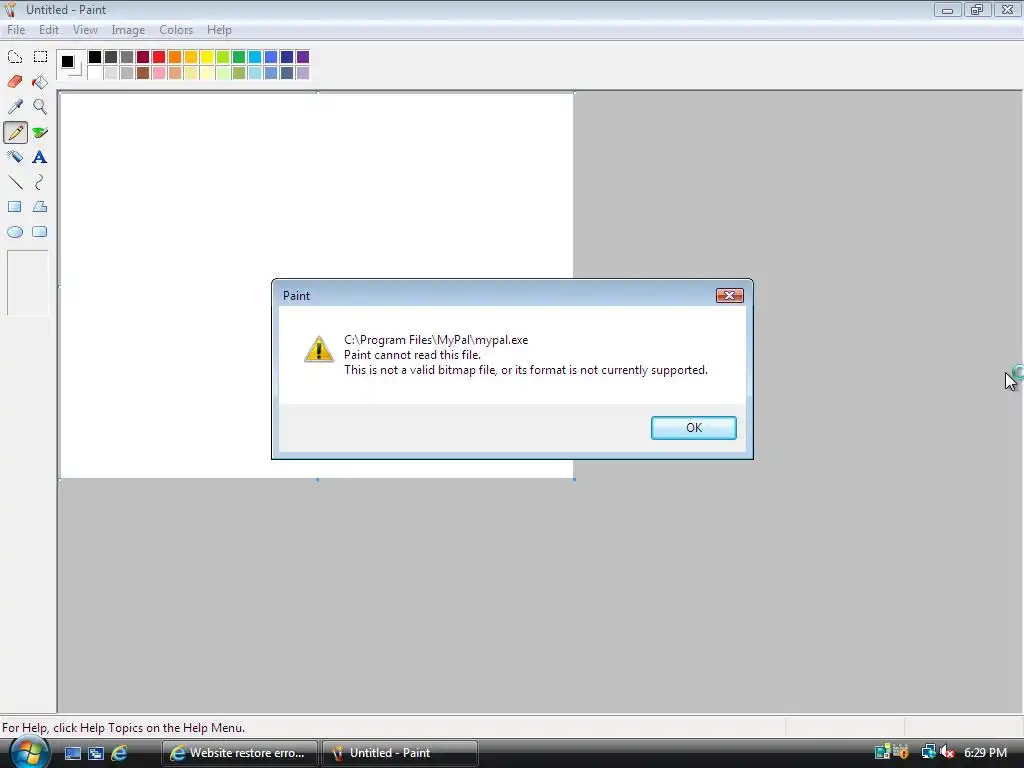Open the Image menu
The height and width of the screenshot is (768, 1024).
[x=128, y=30]
